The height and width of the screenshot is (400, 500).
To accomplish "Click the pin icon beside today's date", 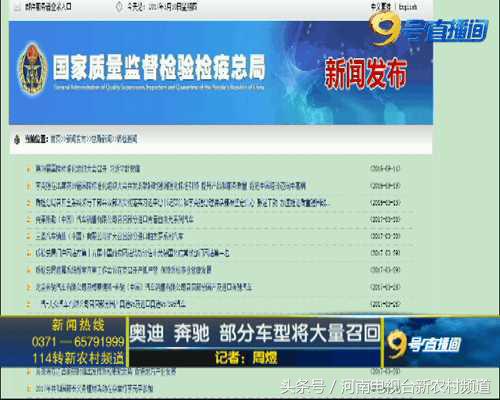I will click(119, 7).
